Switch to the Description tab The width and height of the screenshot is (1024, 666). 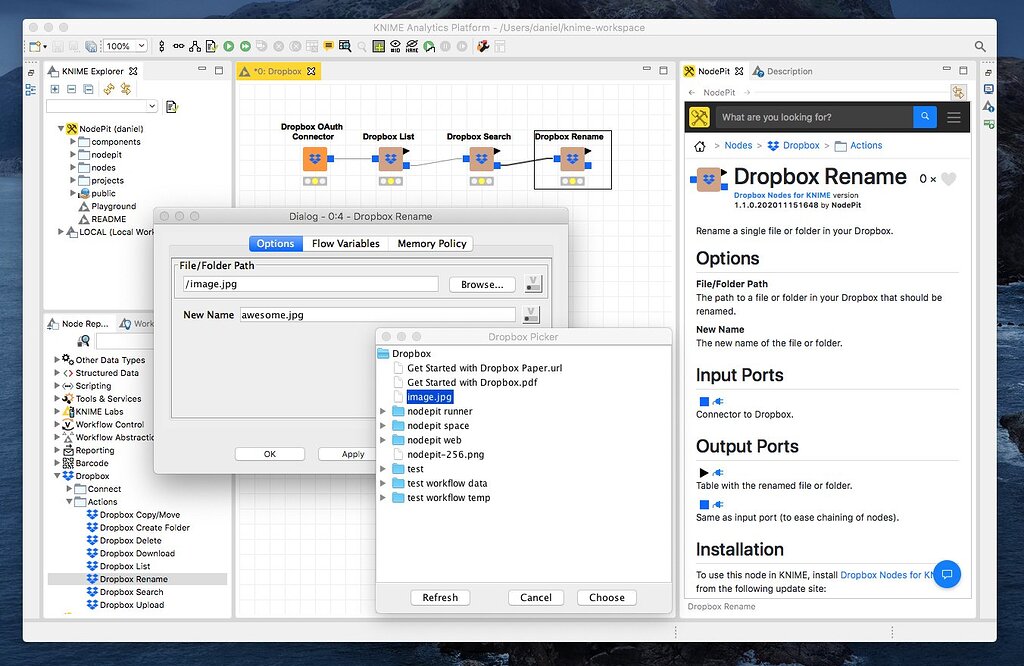click(x=782, y=71)
